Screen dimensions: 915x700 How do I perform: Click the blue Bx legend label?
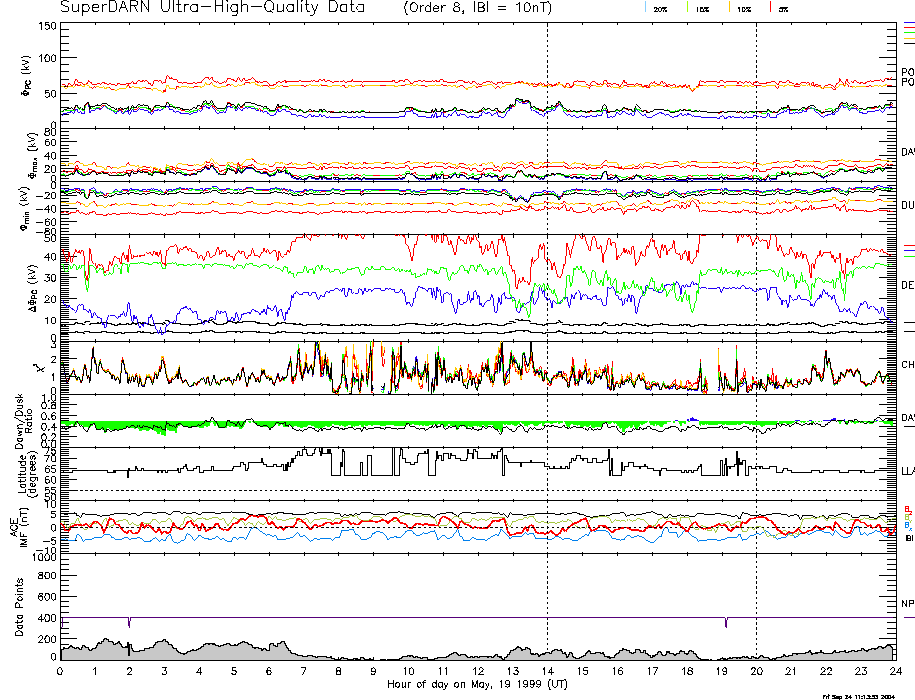(908, 525)
